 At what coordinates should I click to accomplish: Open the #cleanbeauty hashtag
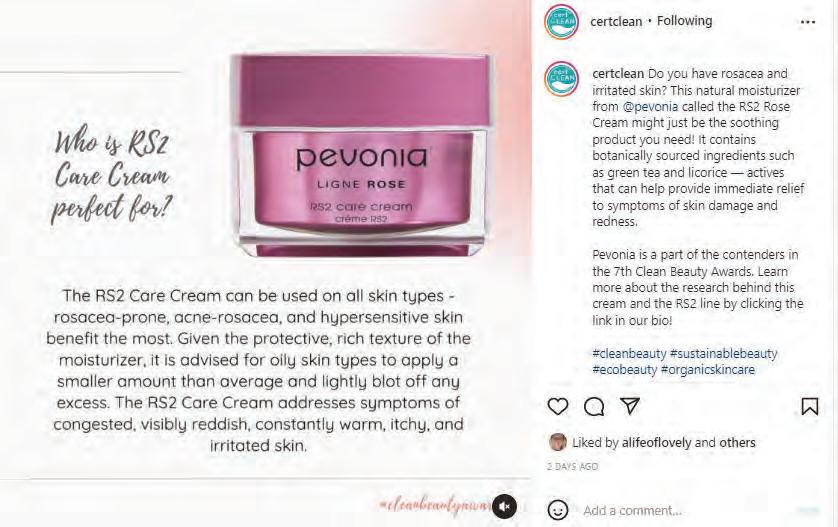[629, 353]
